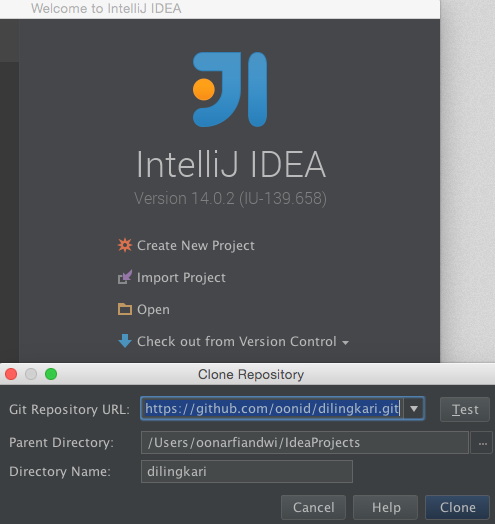The width and height of the screenshot is (495, 524).
Task: Browse parent directory with ellipsis button
Action: [x=482, y=443]
